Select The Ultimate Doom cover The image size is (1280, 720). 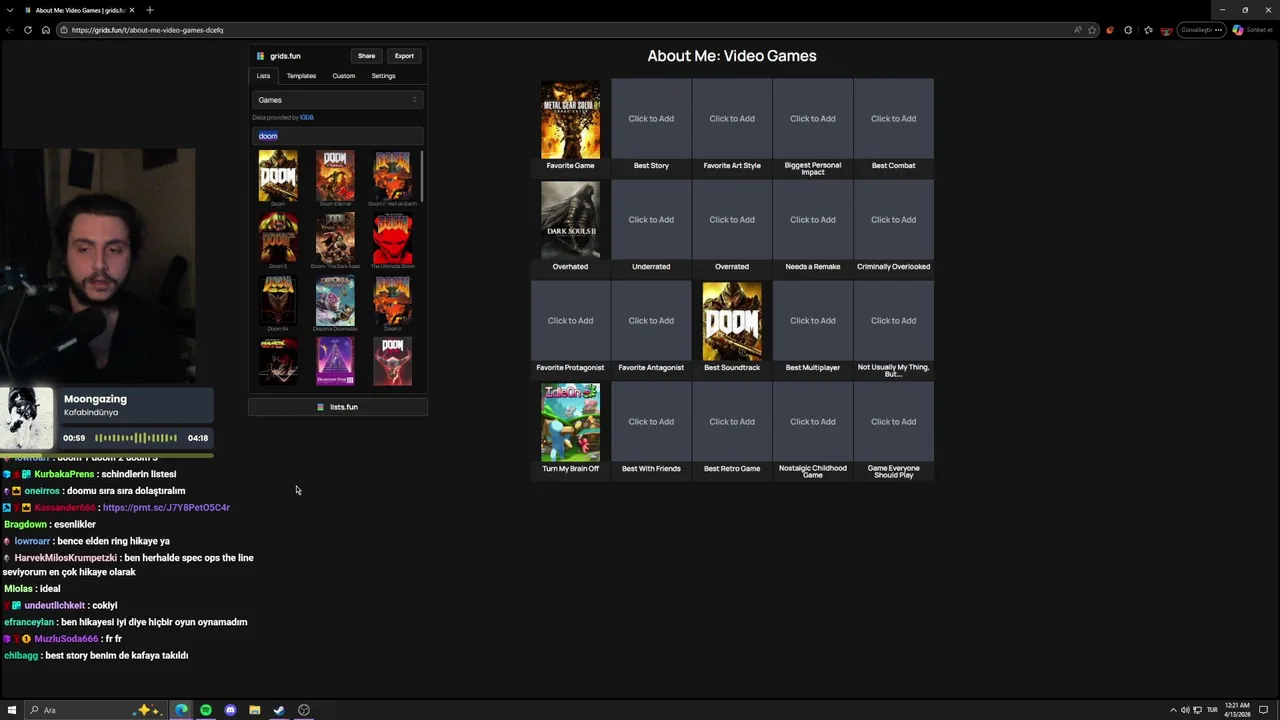(392, 237)
